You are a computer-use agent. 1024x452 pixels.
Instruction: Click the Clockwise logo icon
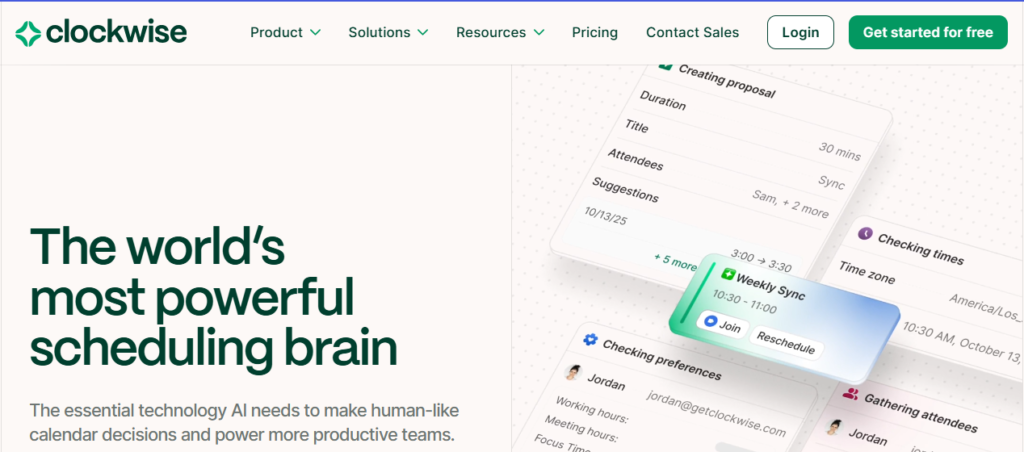pos(28,33)
